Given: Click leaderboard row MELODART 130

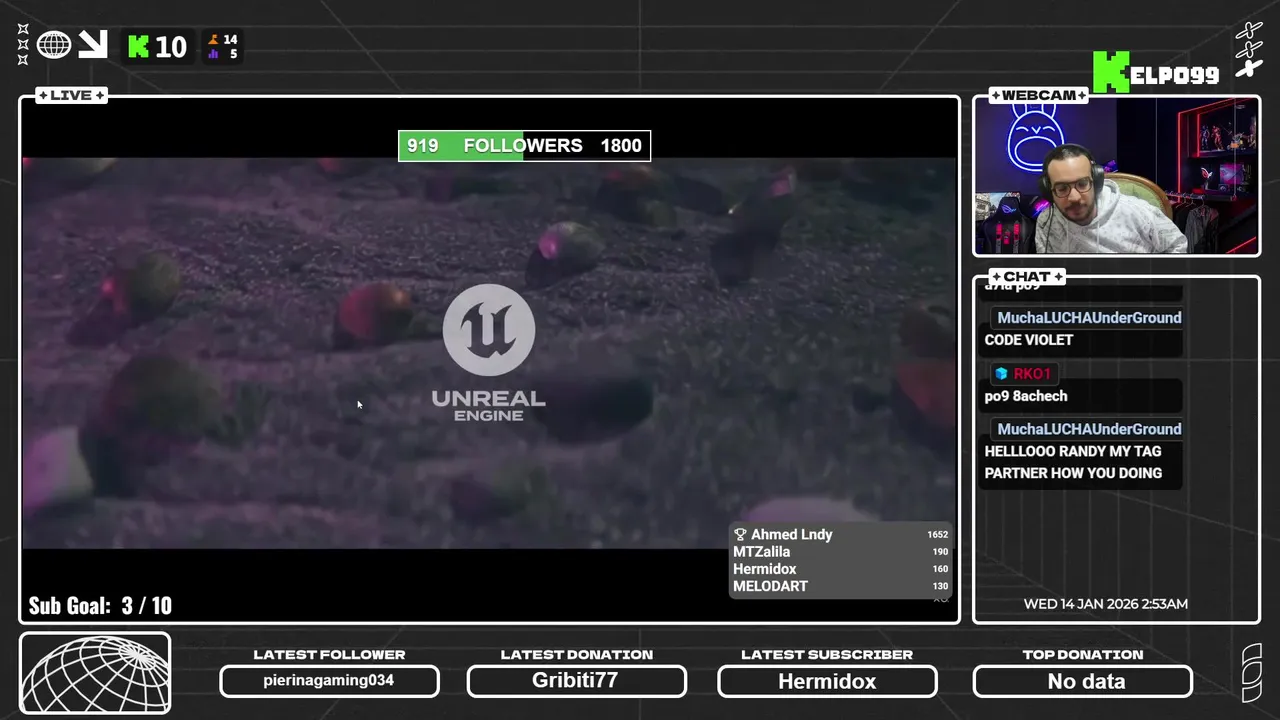Looking at the screenshot, I should pyautogui.click(x=840, y=586).
